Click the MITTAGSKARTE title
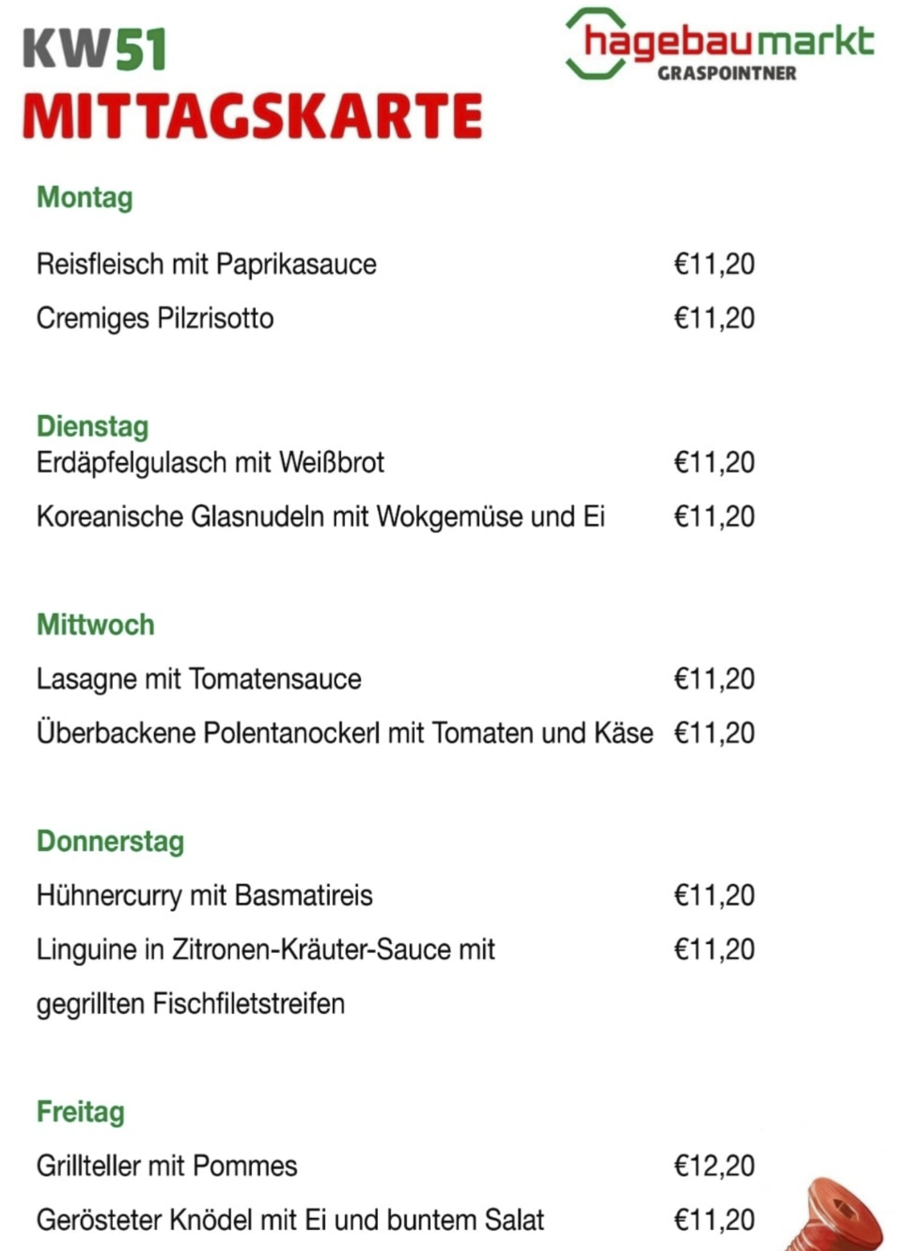This screenshot has width=900, height=1251. (x=252, y=115)
